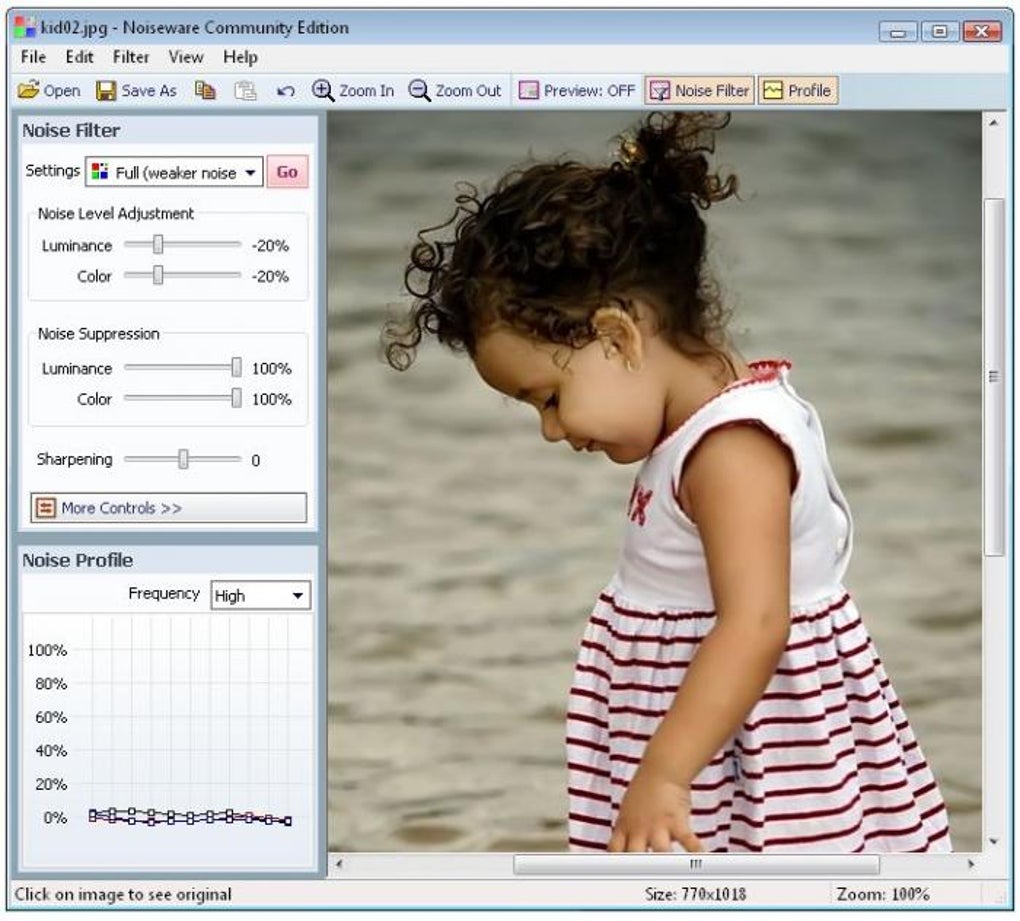Open the Frequency dropdown set to High

[x=260, y=595]
